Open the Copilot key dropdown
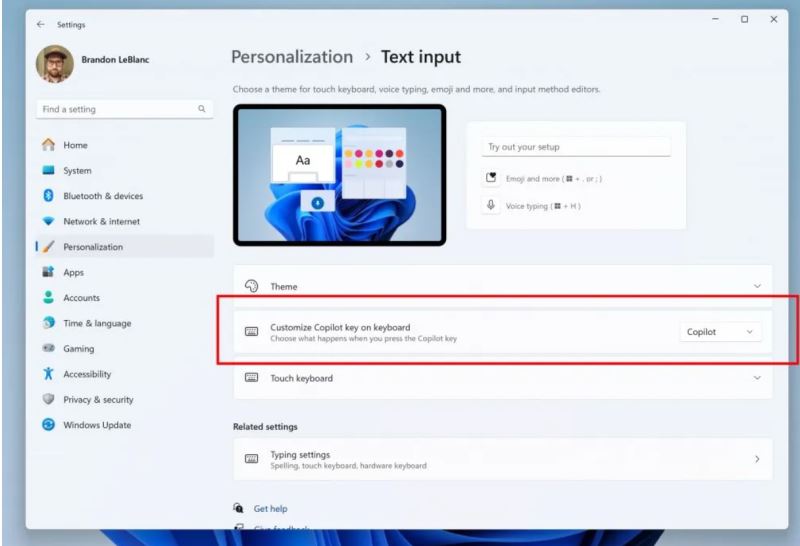This screenshot has height=546, width=800. click(x=719, y=332)
